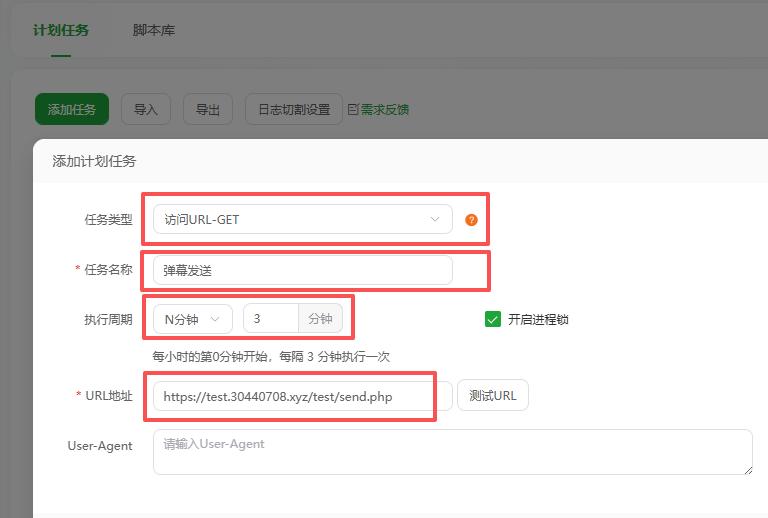Follow the 需求反馈 link text
This screenshot has width=768, height=518.
pos(385,109)
